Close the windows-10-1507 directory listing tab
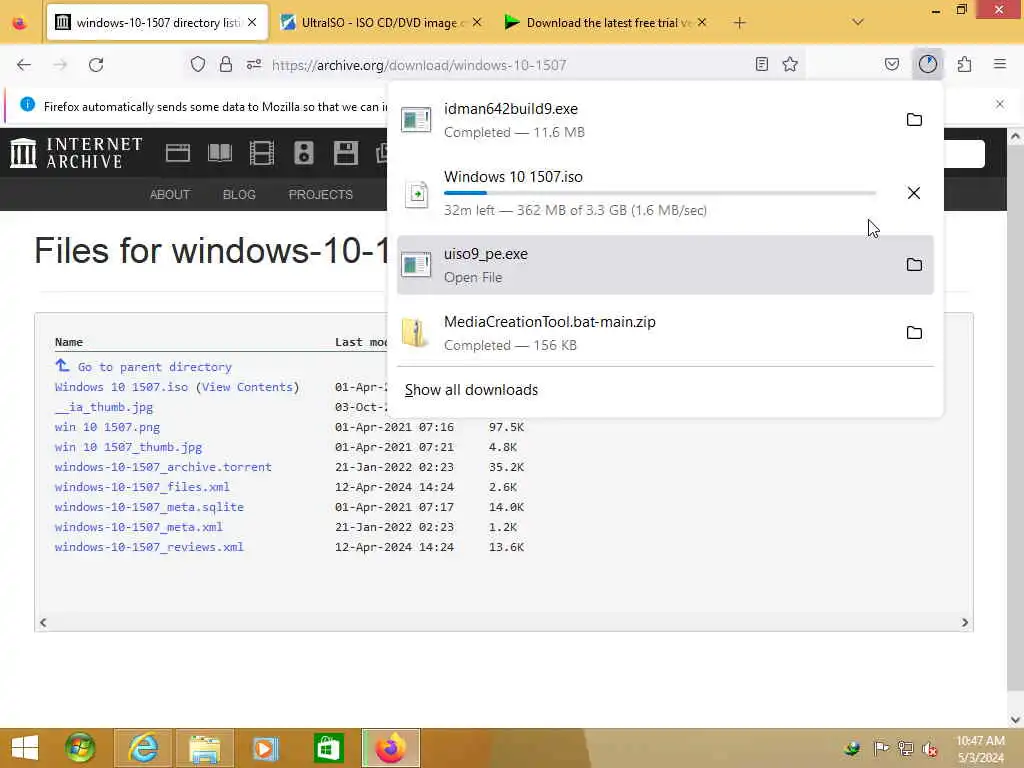The height and width of the screenshot is (768, 1024). pos(252,22)
